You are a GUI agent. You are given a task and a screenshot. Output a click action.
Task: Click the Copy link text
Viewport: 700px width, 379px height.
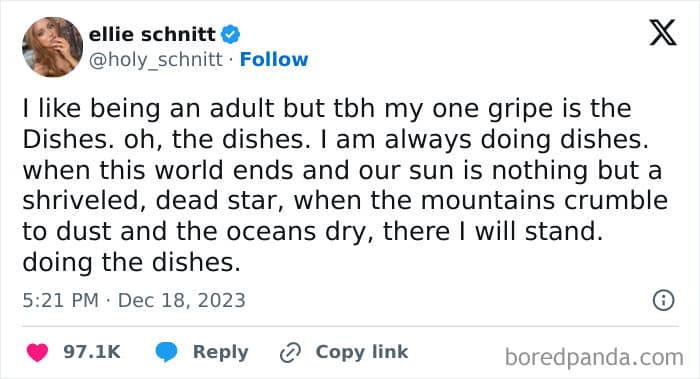pyautogui.click(x=362, y=352)
